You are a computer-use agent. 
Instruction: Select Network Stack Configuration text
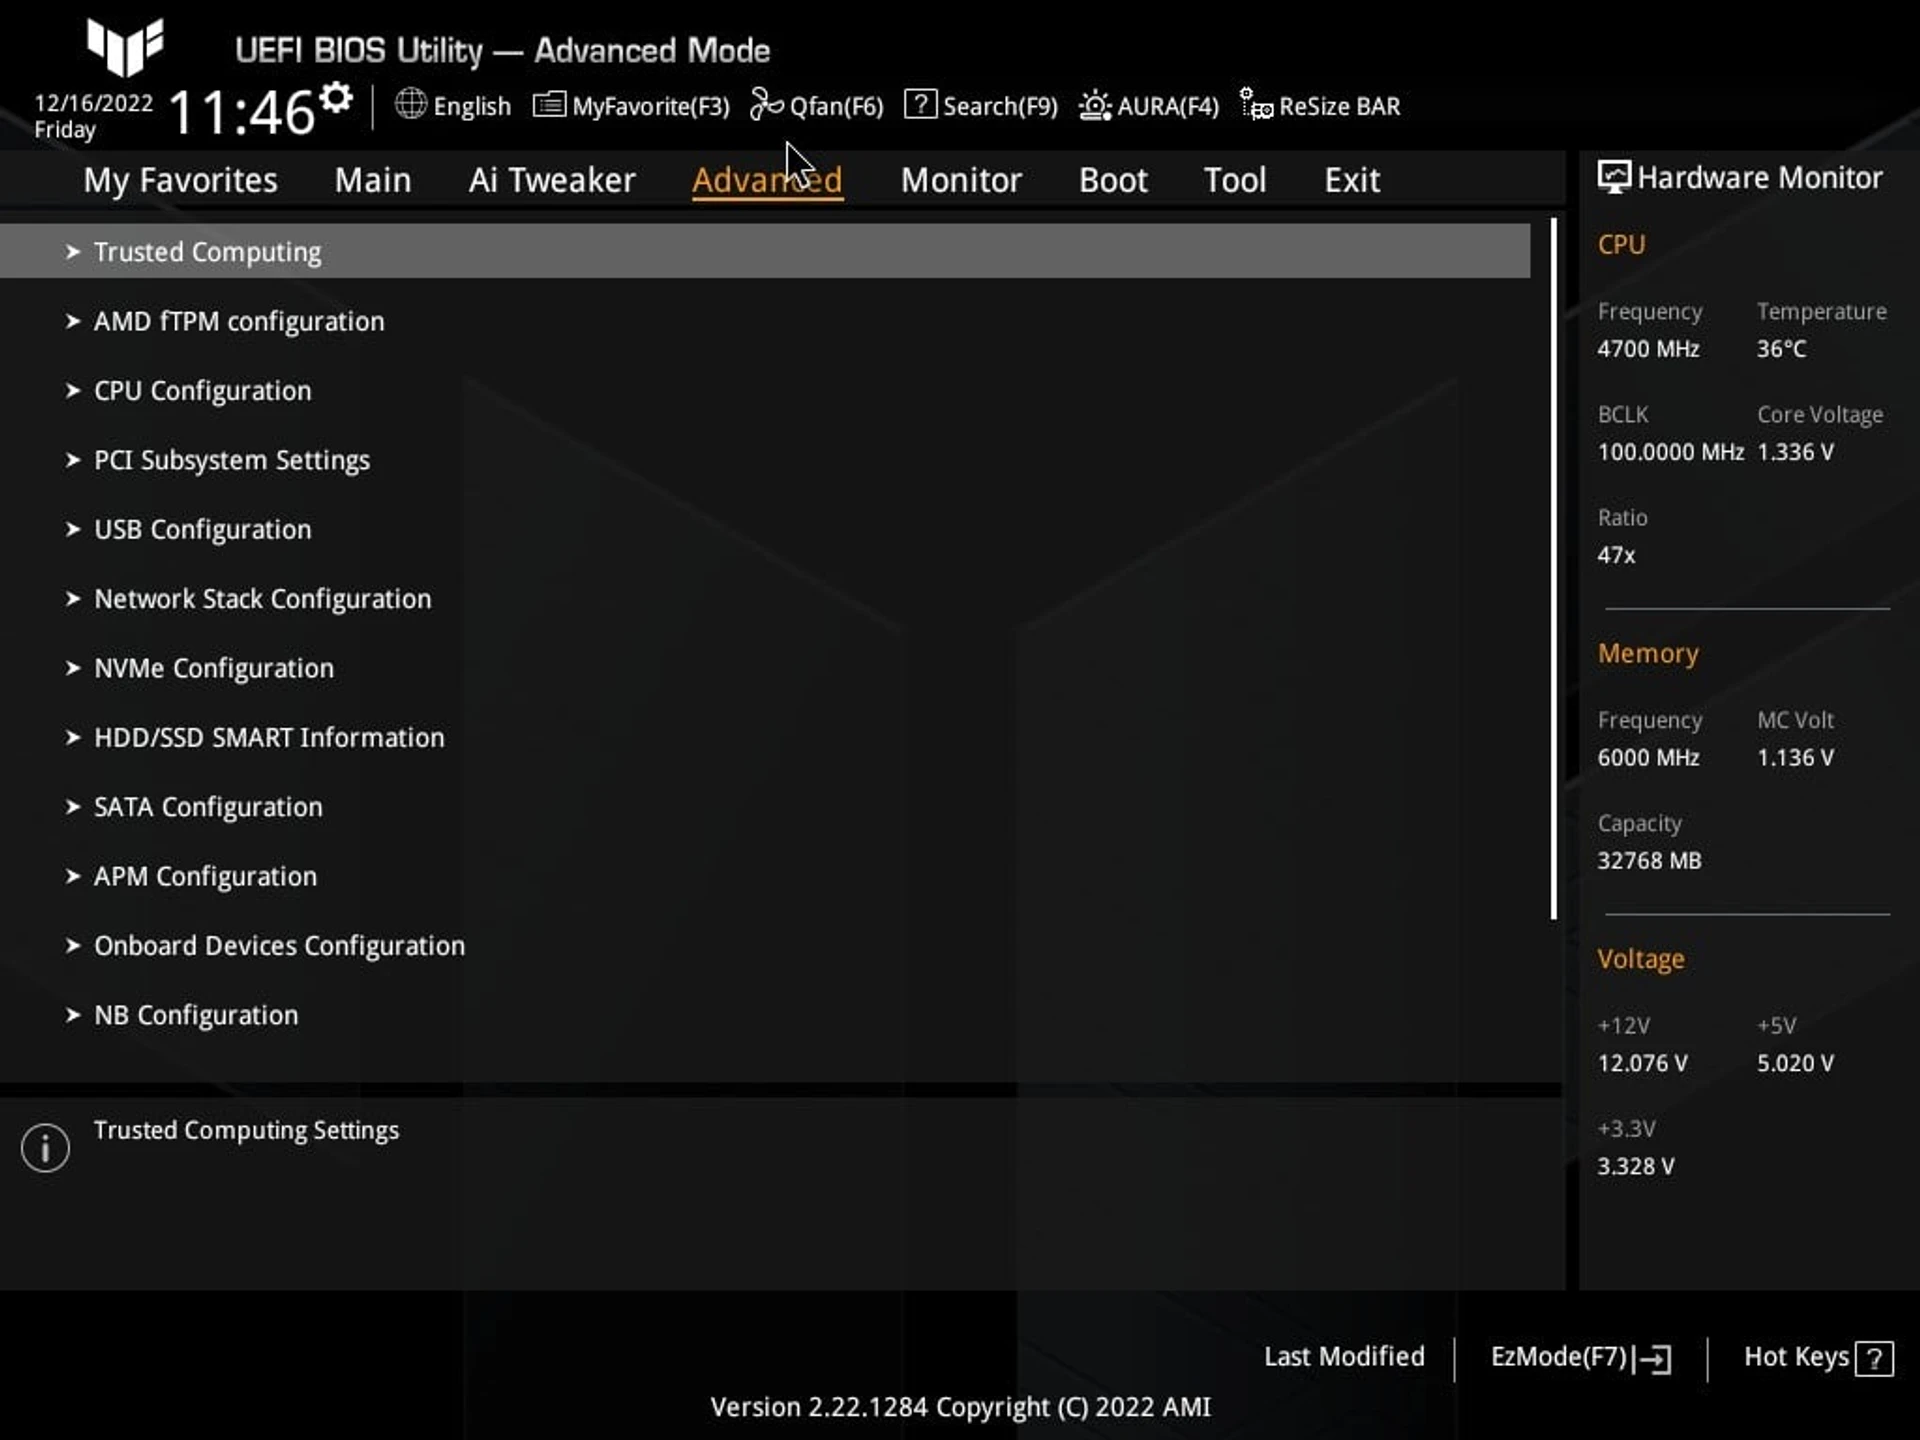point(263,599)
